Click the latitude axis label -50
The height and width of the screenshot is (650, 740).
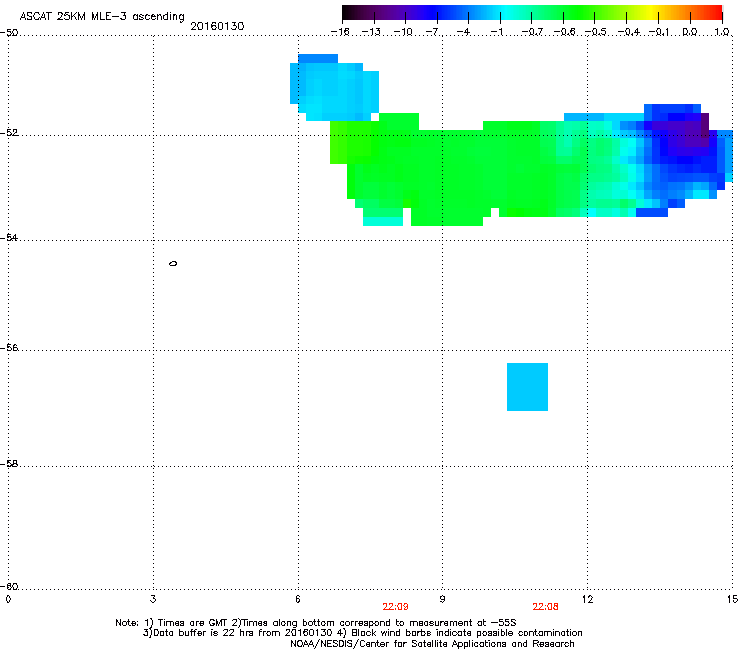9,33
